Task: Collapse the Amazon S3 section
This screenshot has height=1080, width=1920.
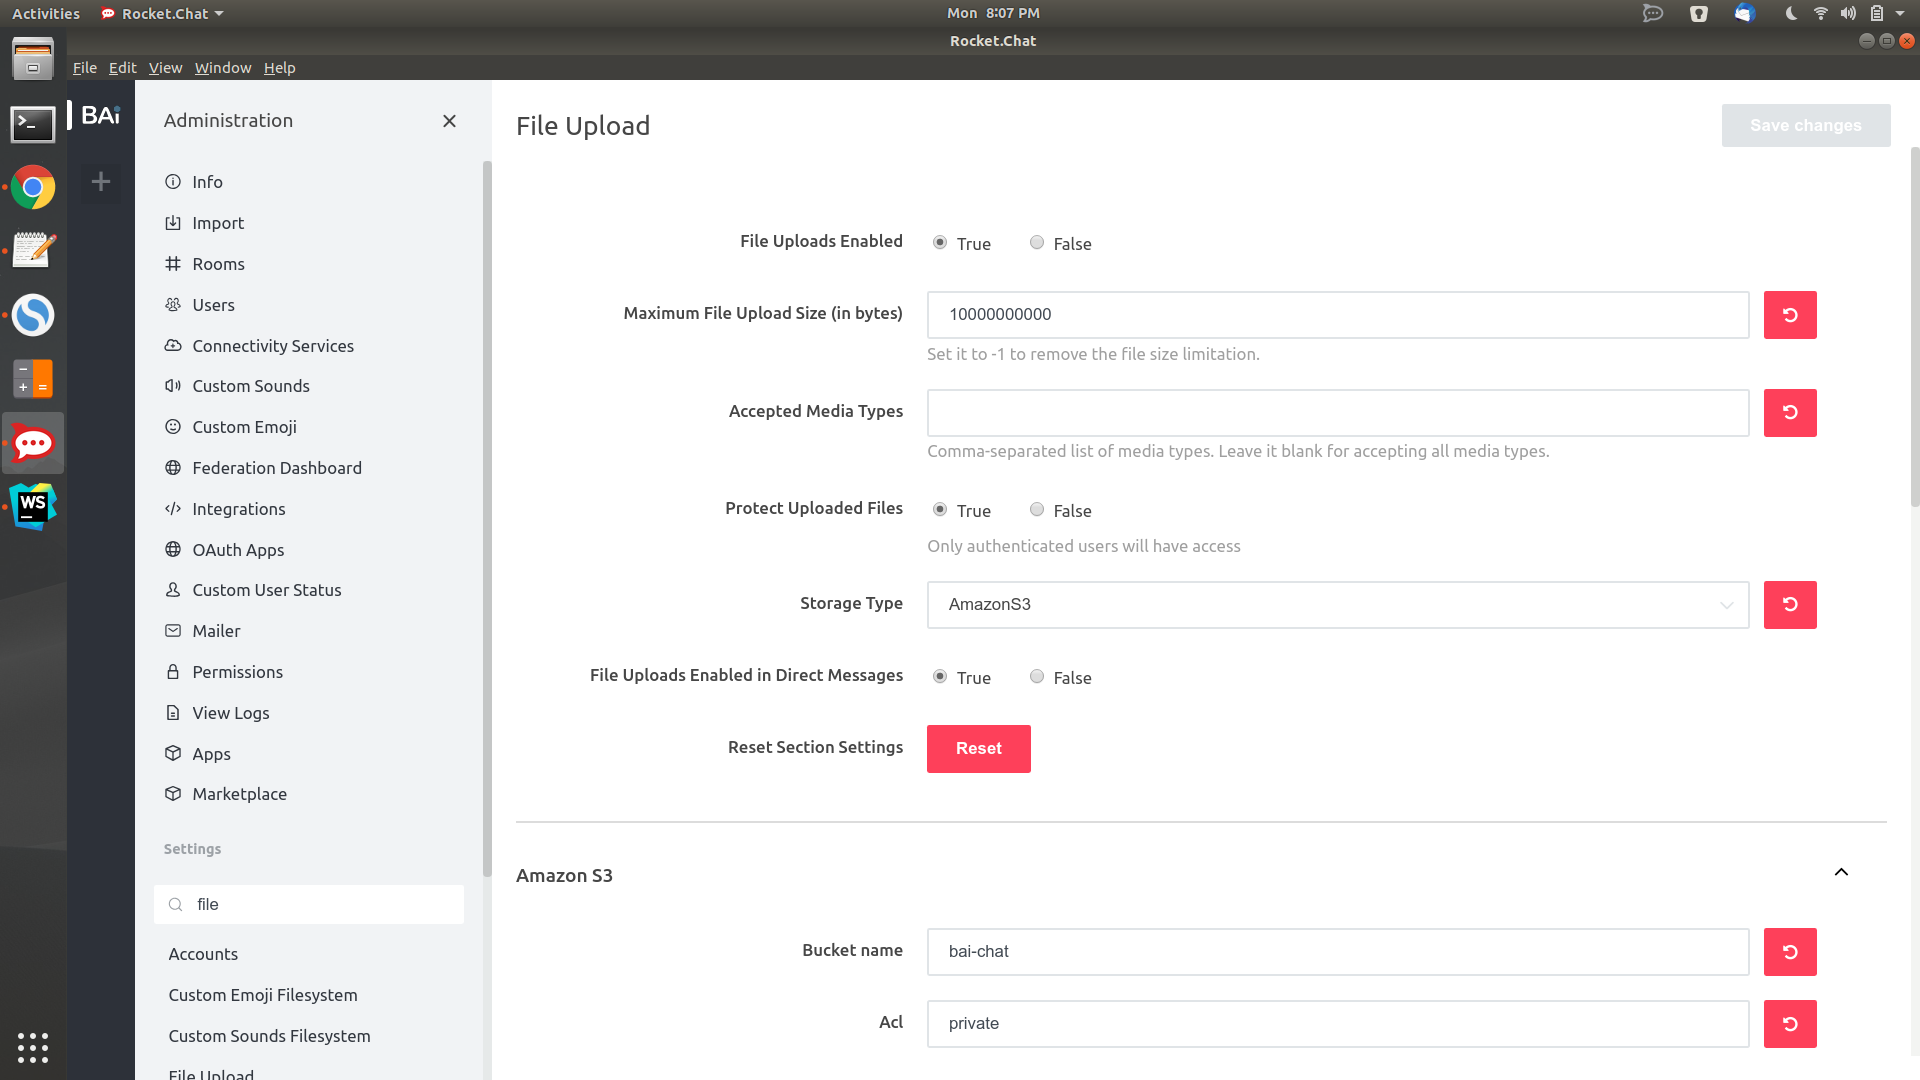Action: tap(1841, 872)
